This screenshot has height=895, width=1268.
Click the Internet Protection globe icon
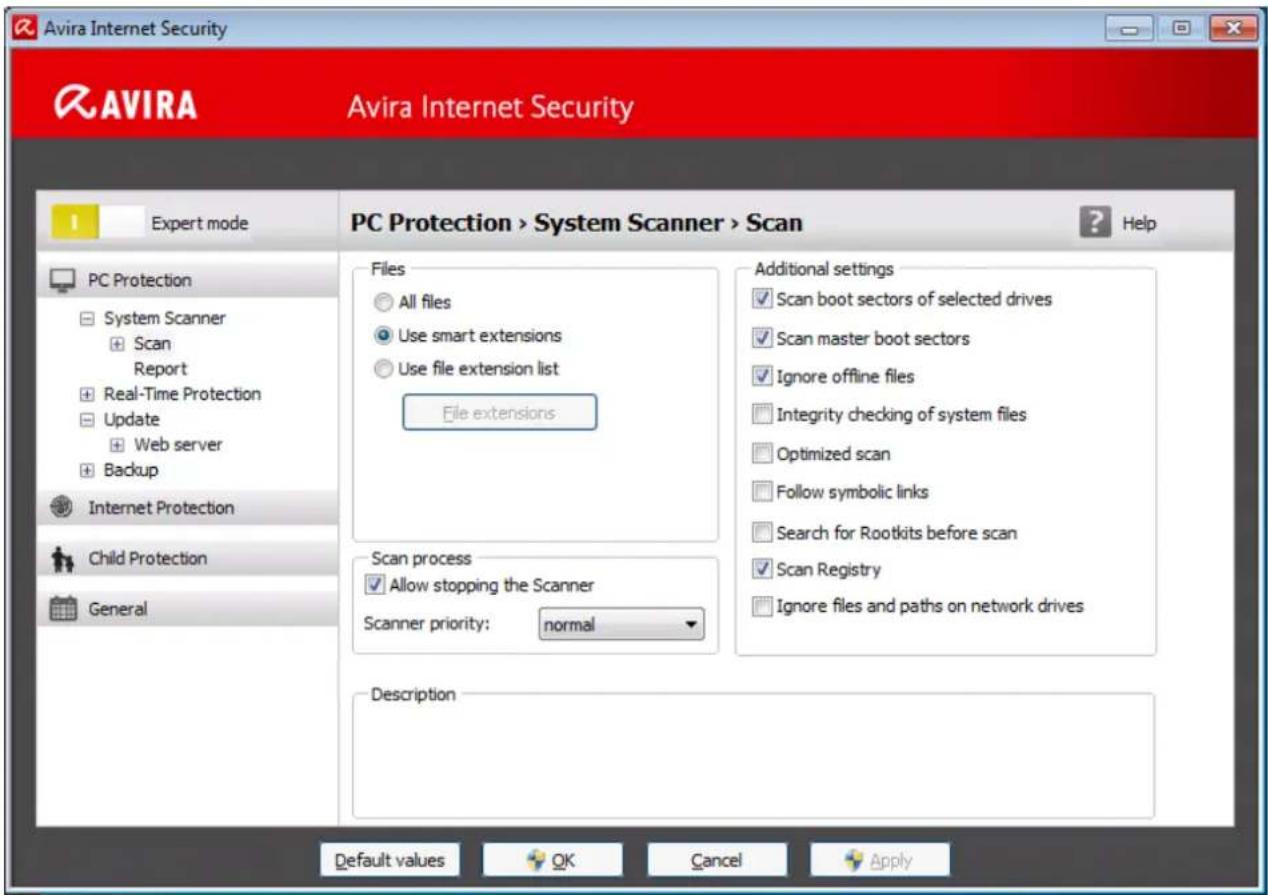point(61,507)
